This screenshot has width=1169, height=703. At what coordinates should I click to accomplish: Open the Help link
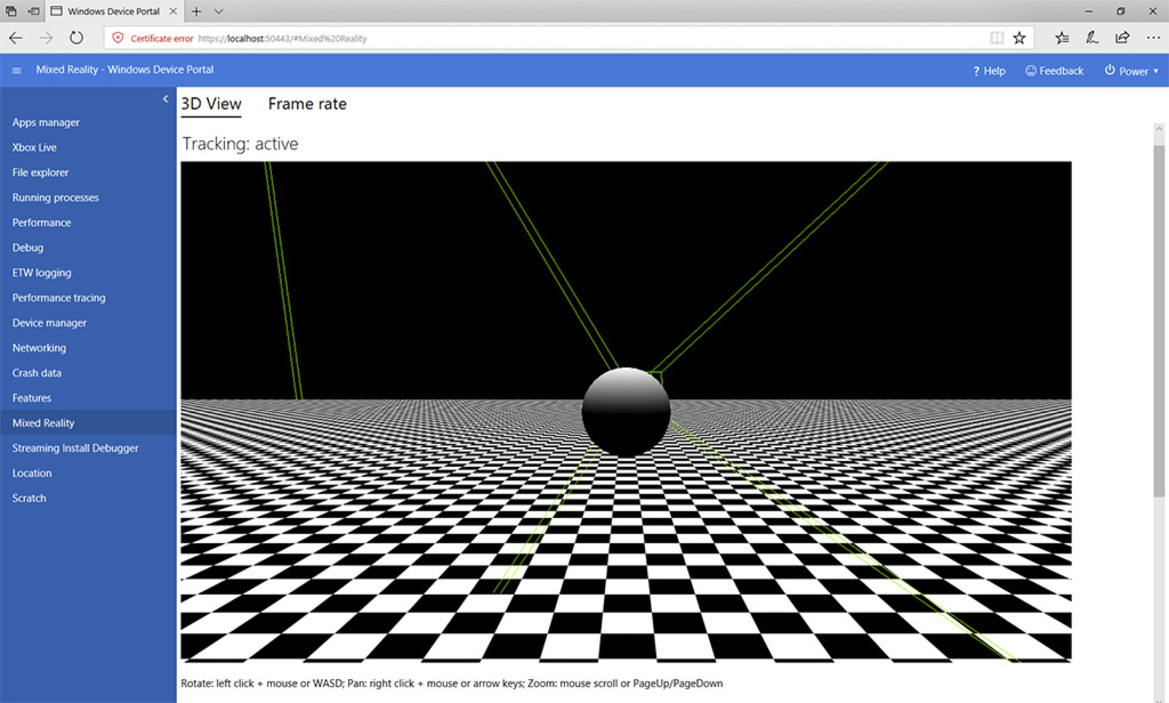(989, 71)
